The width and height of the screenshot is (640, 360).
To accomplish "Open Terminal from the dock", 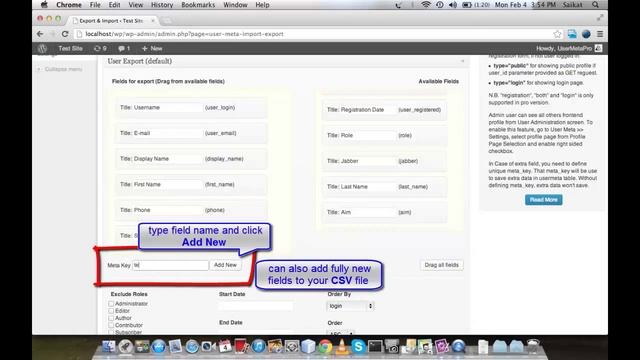I will click(375, 347).
